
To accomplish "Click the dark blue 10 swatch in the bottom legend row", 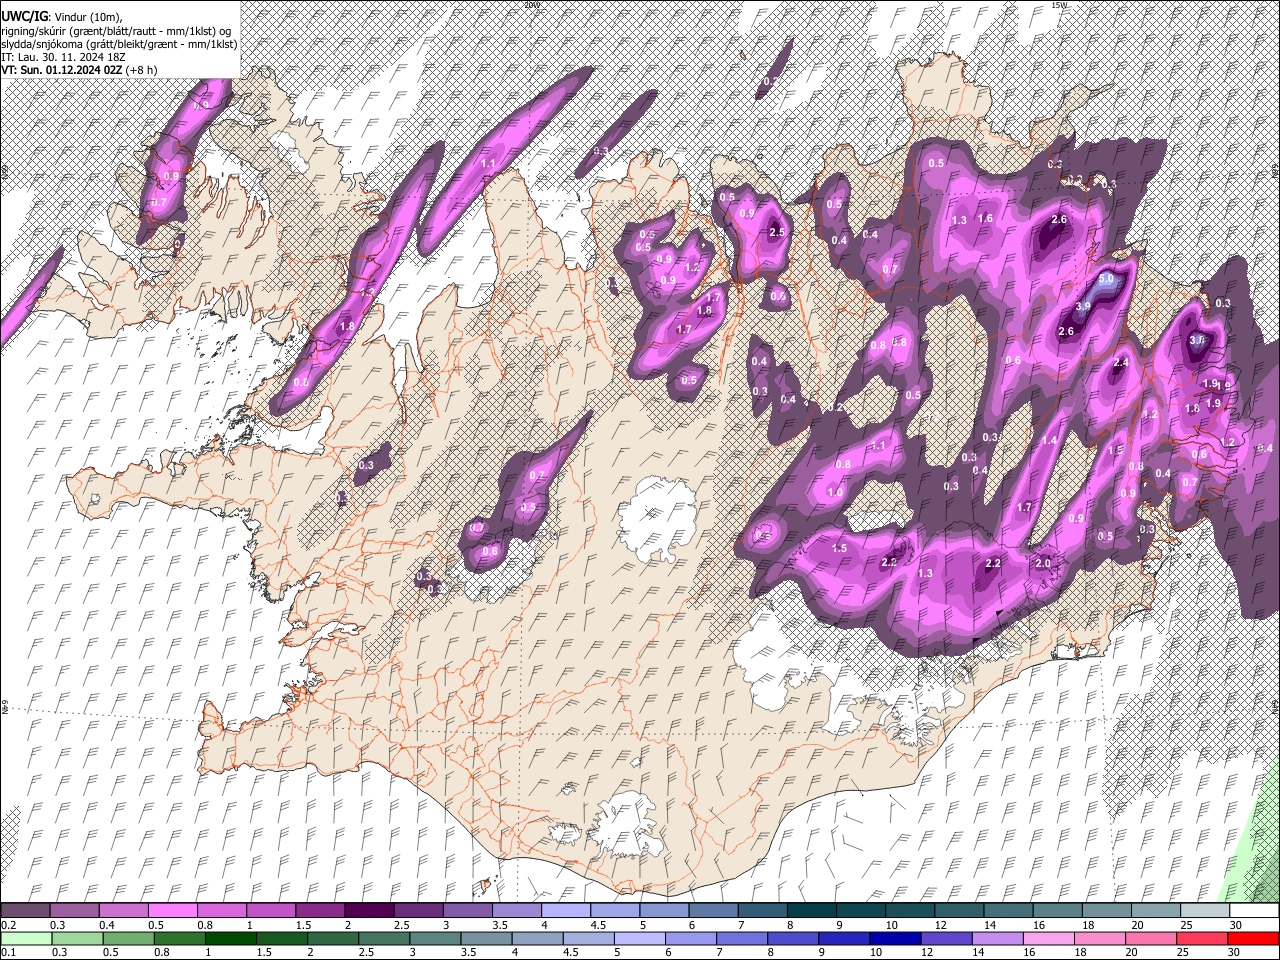I will click(x=896, y=938).
